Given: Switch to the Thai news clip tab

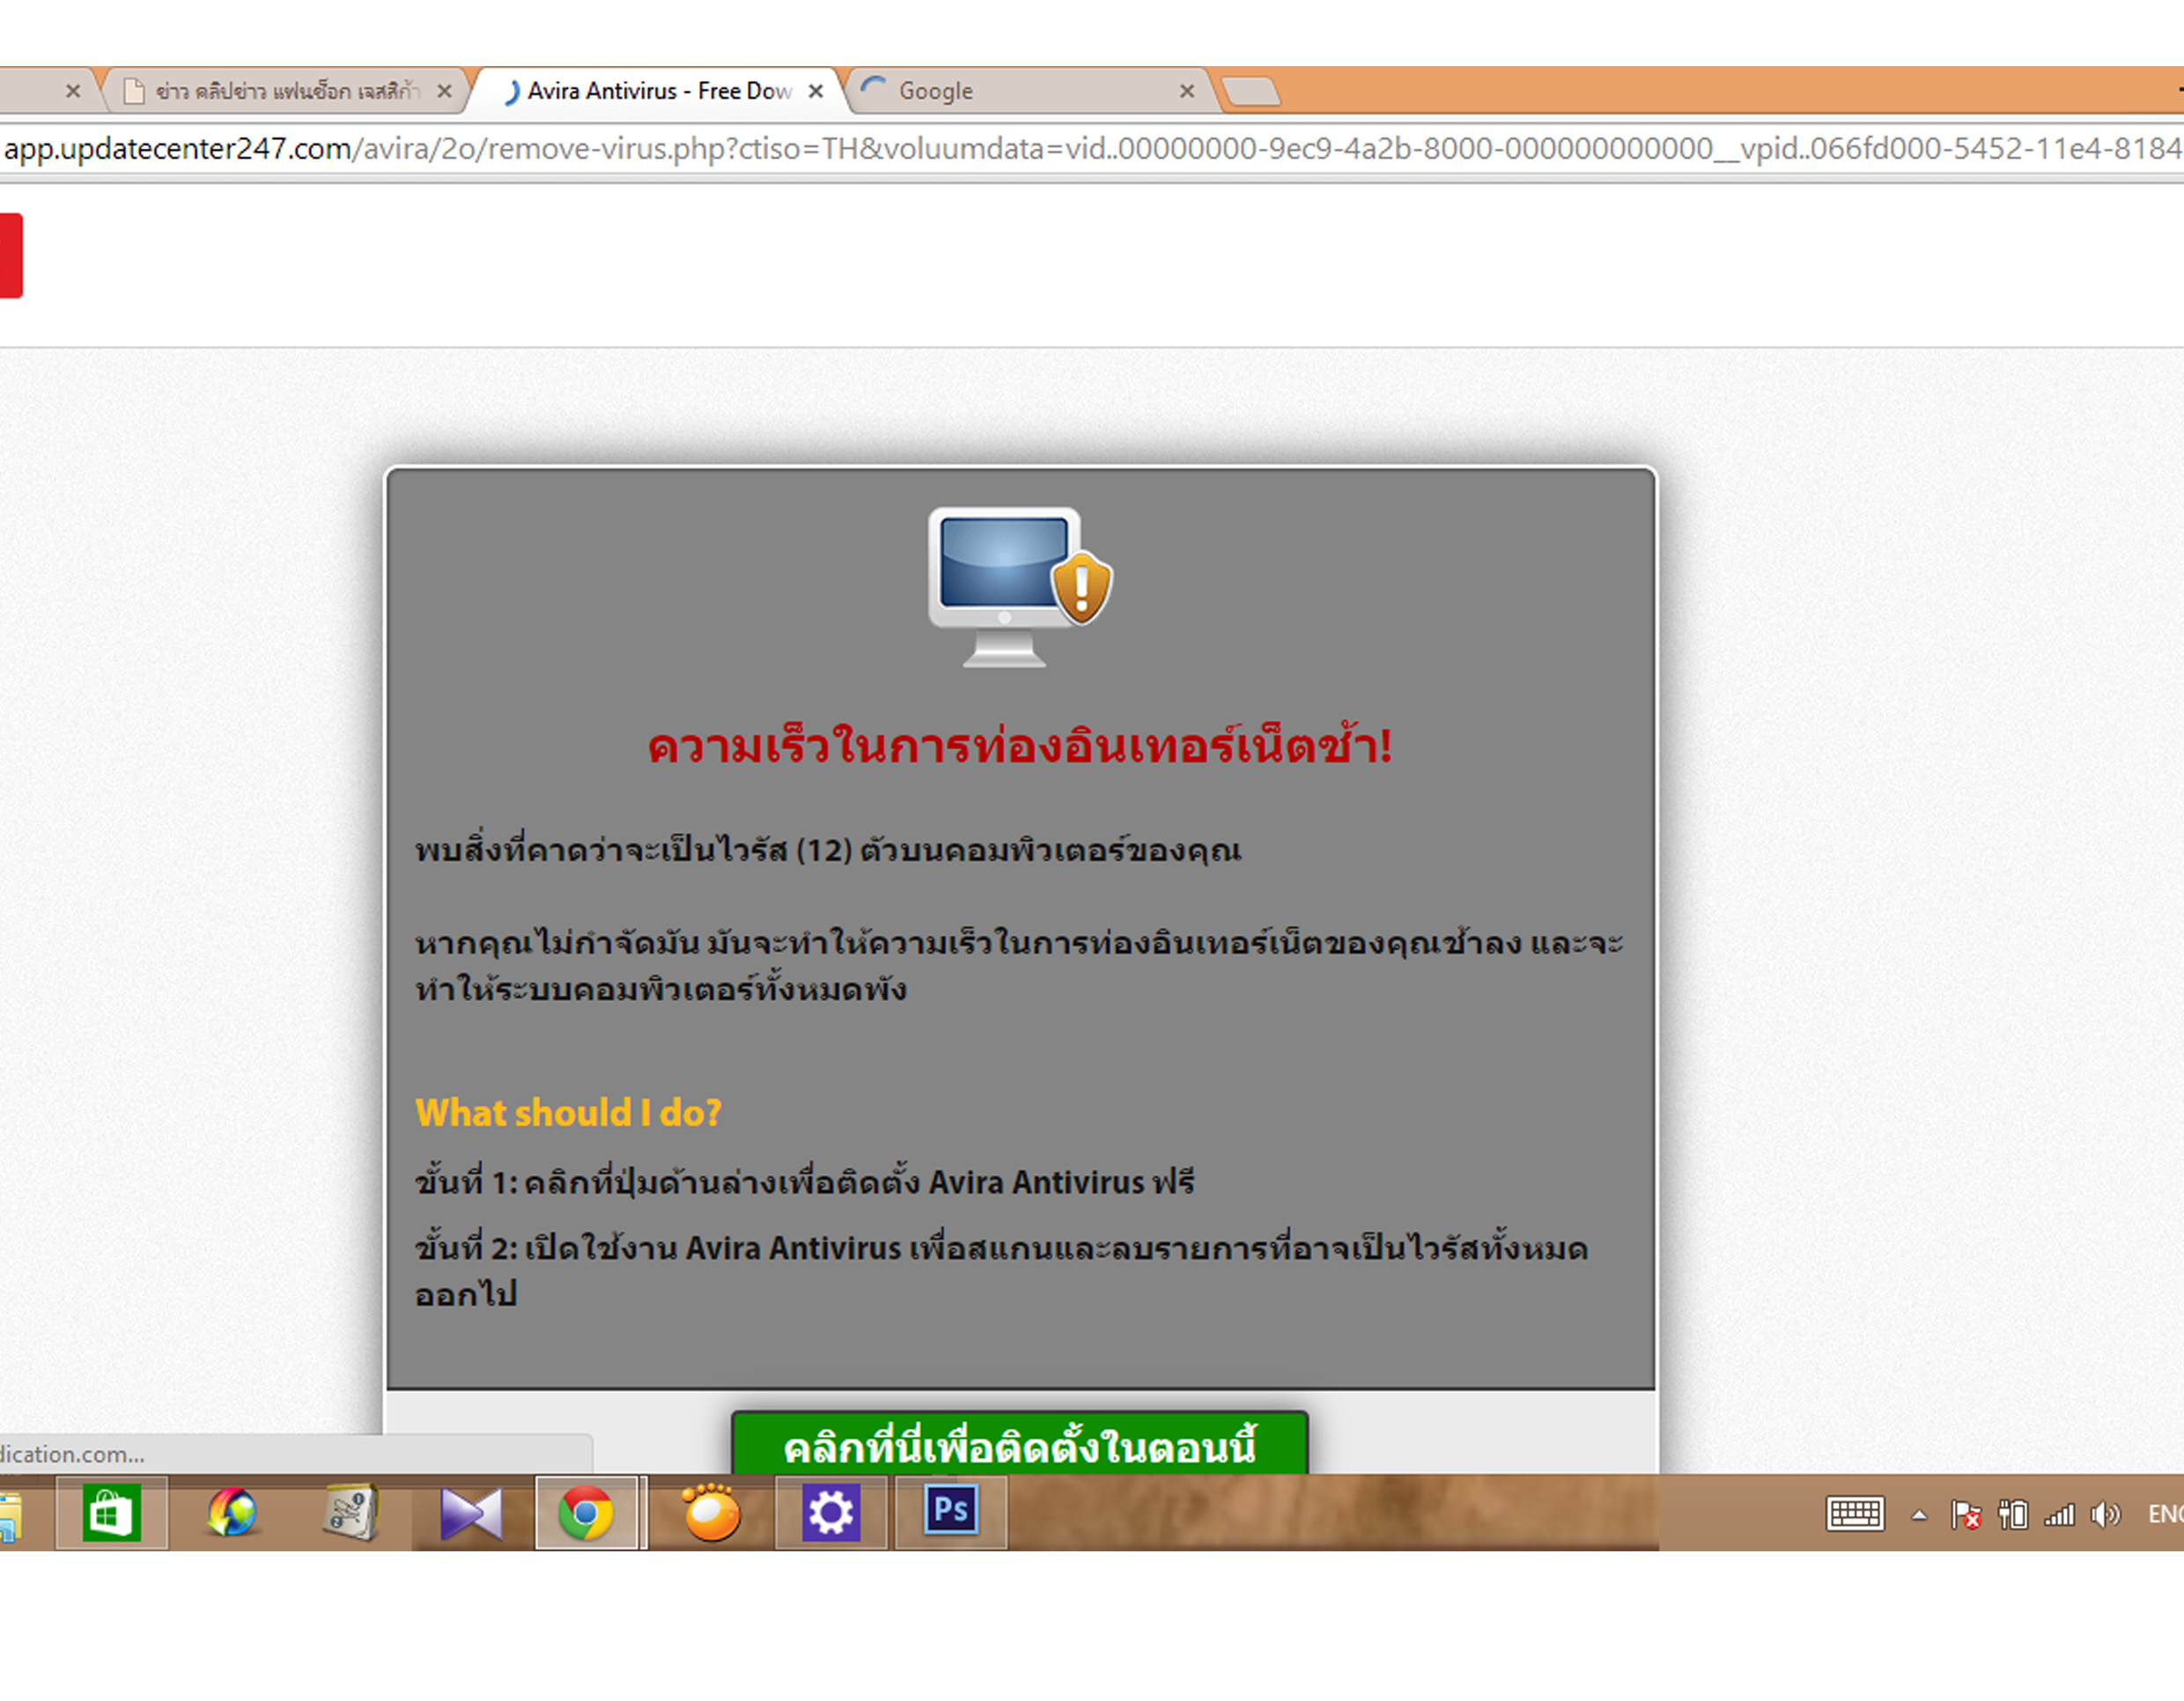Looking at the screenshot, I should click(285, 91).
